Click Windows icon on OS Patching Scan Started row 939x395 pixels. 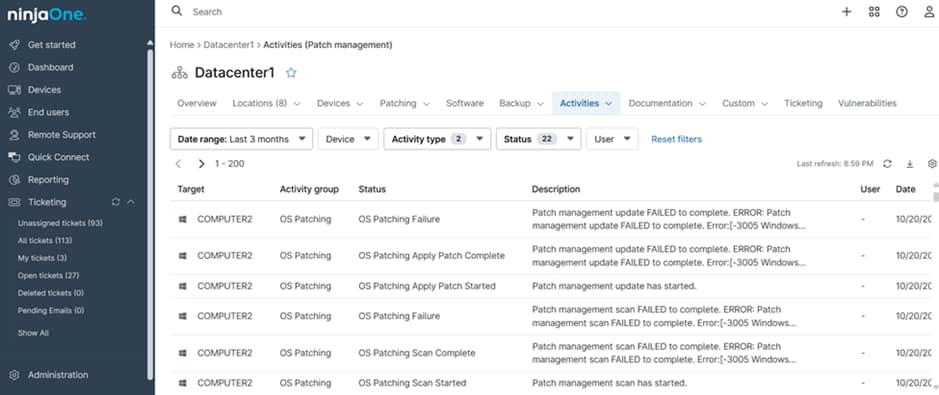(183, 383)
